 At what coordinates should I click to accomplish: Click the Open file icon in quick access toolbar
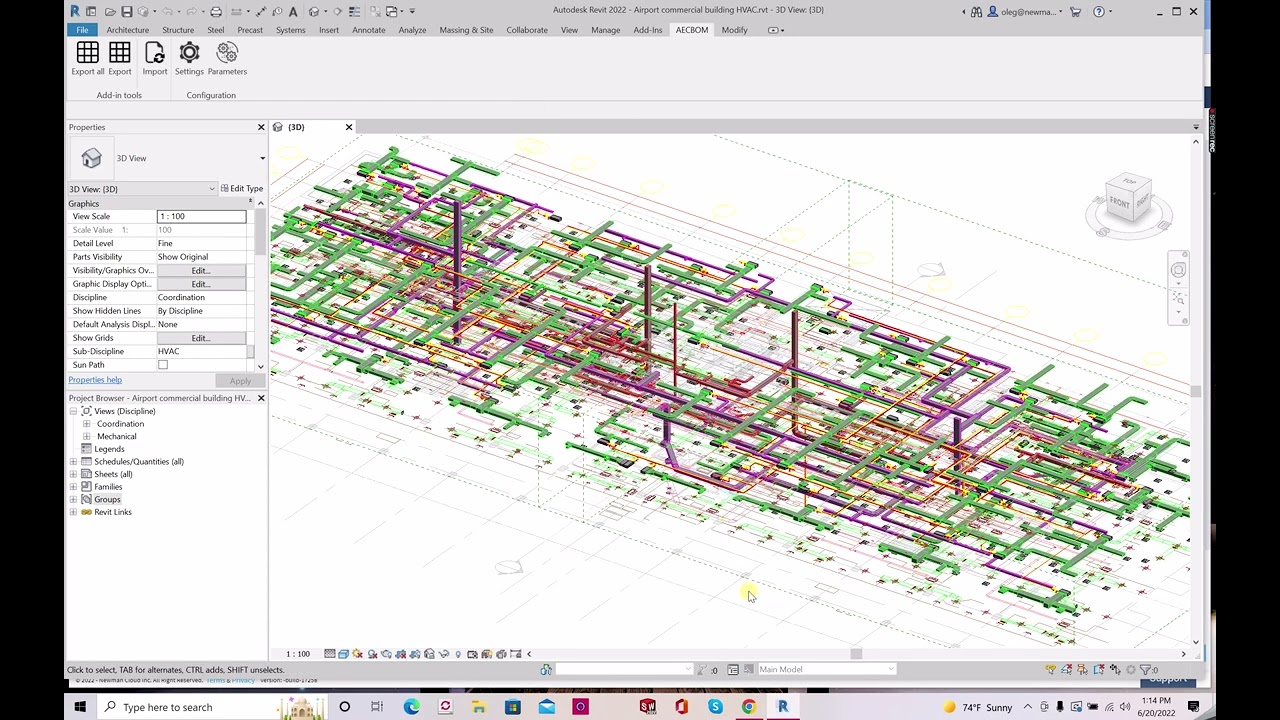point(110,12)
